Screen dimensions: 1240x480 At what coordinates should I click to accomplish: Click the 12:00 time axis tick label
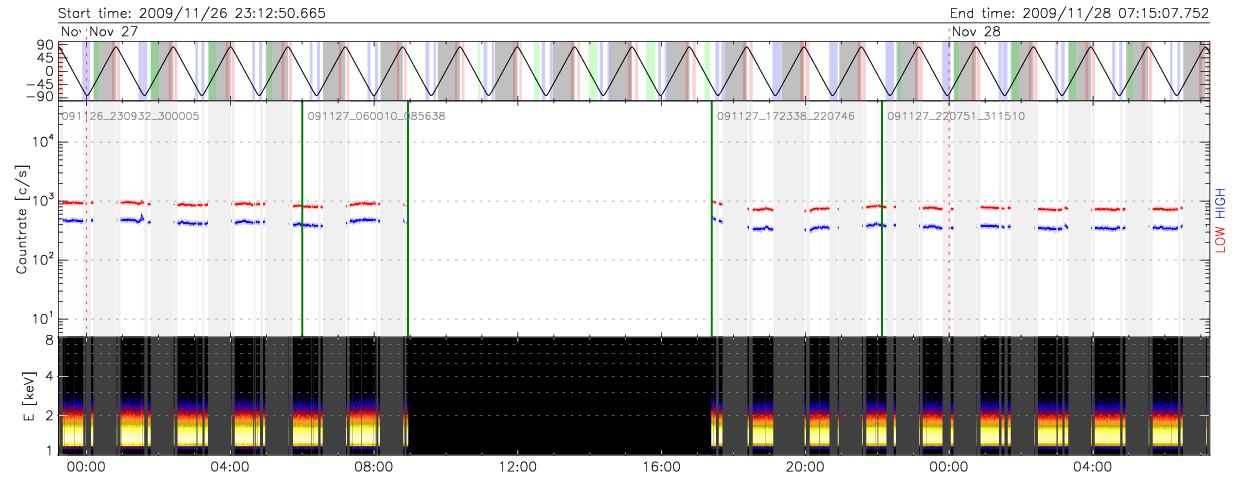click(x=518, y=466)
